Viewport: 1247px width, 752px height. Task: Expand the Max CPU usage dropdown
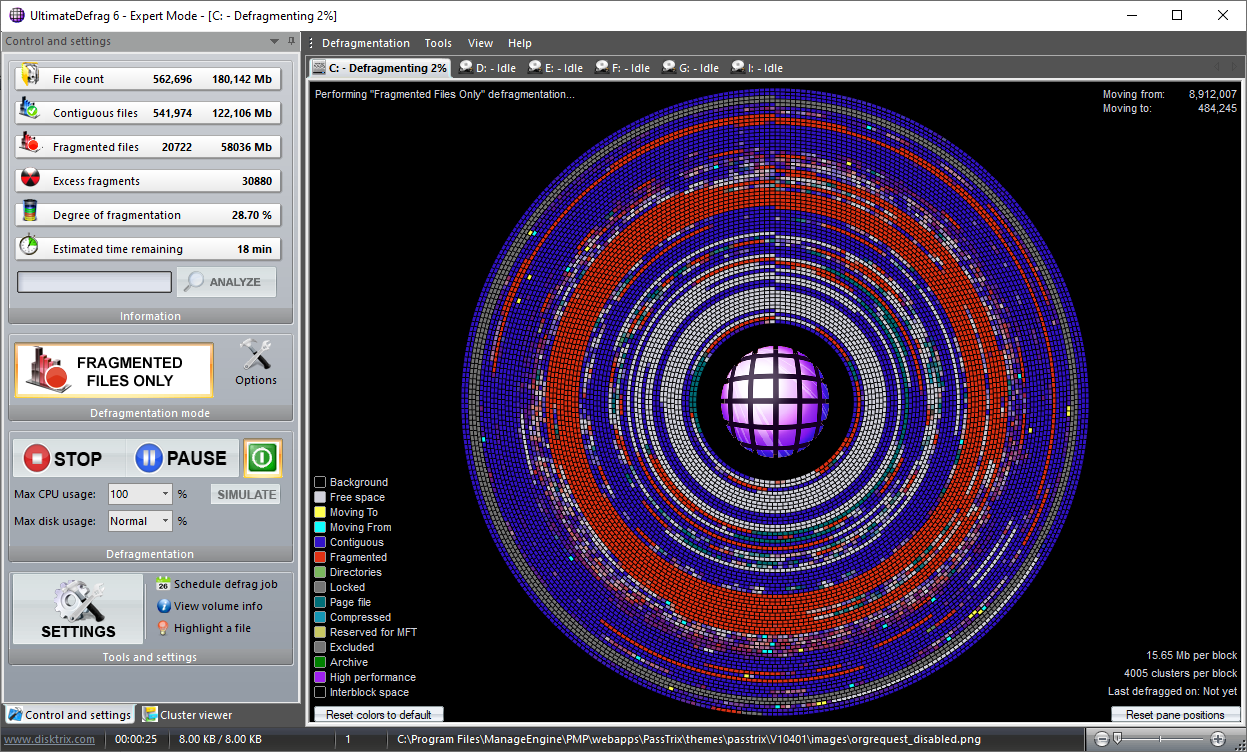[x=165, y=494]
